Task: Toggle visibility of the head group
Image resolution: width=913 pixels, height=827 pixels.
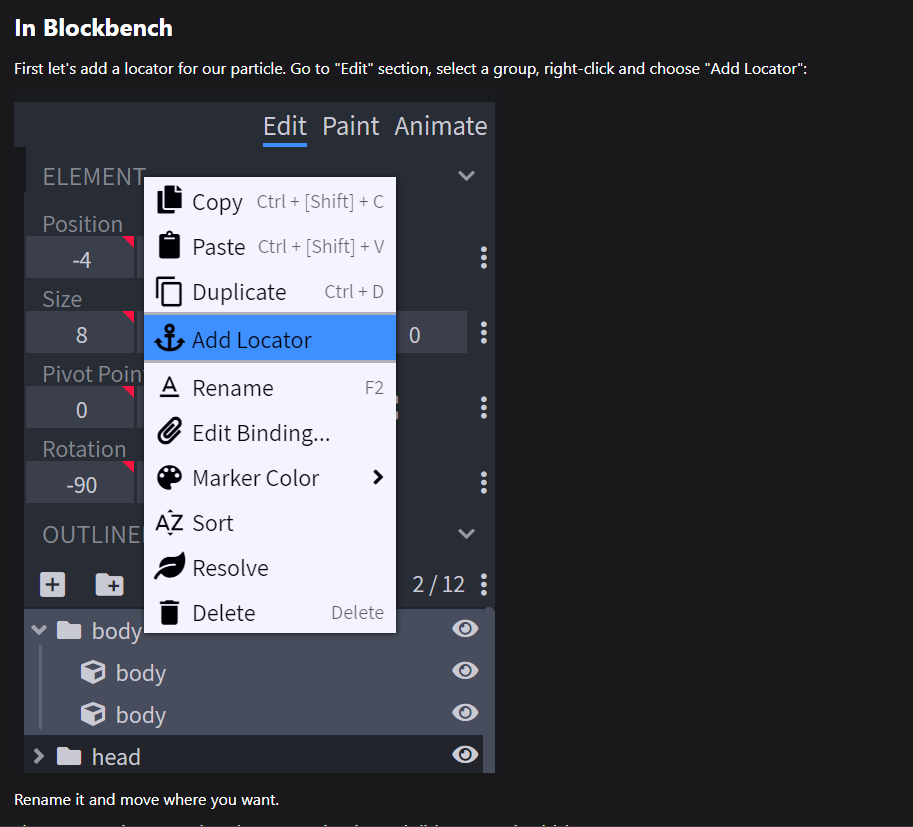Action: 465,755
